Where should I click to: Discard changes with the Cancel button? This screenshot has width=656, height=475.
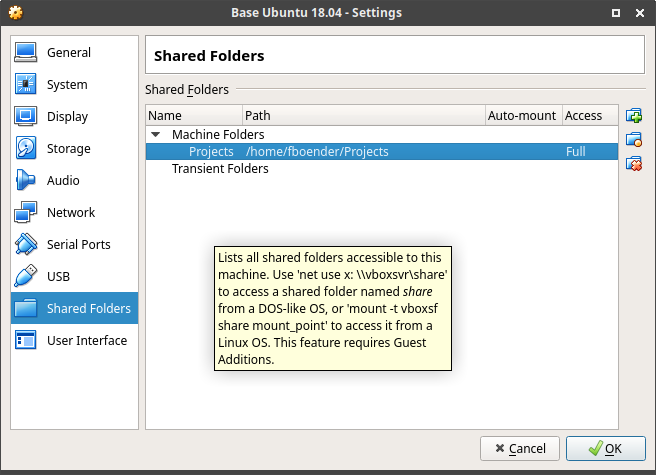[x=520, y=448]
